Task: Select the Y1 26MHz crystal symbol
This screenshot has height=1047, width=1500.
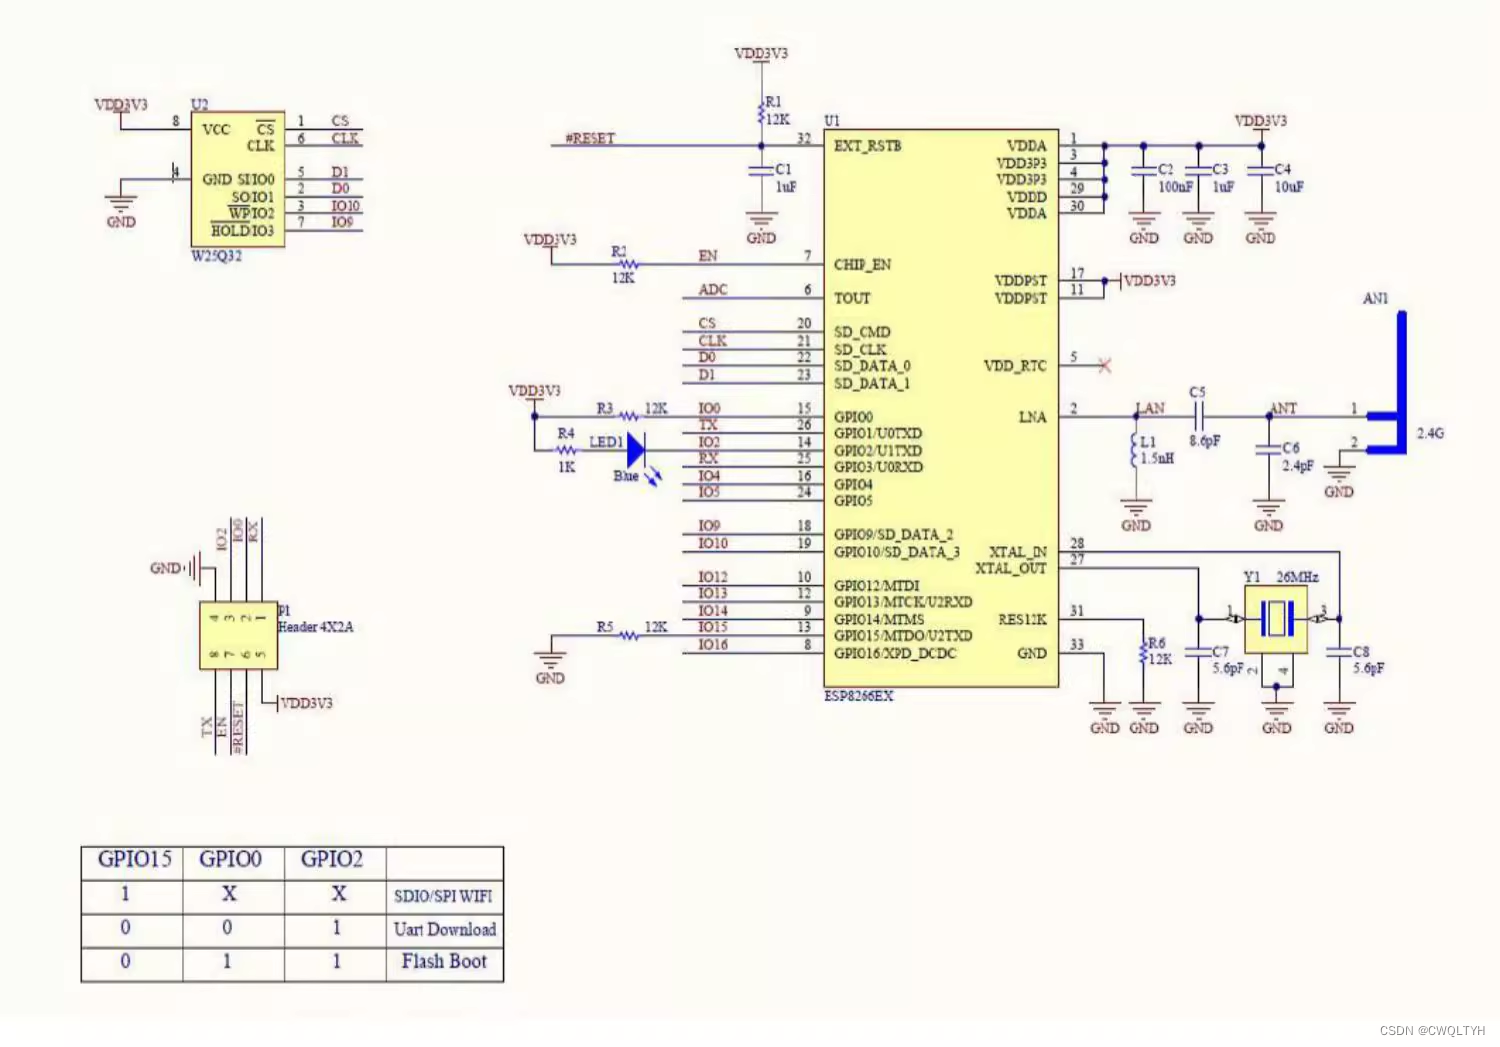Action: [x=1277, y=619]
